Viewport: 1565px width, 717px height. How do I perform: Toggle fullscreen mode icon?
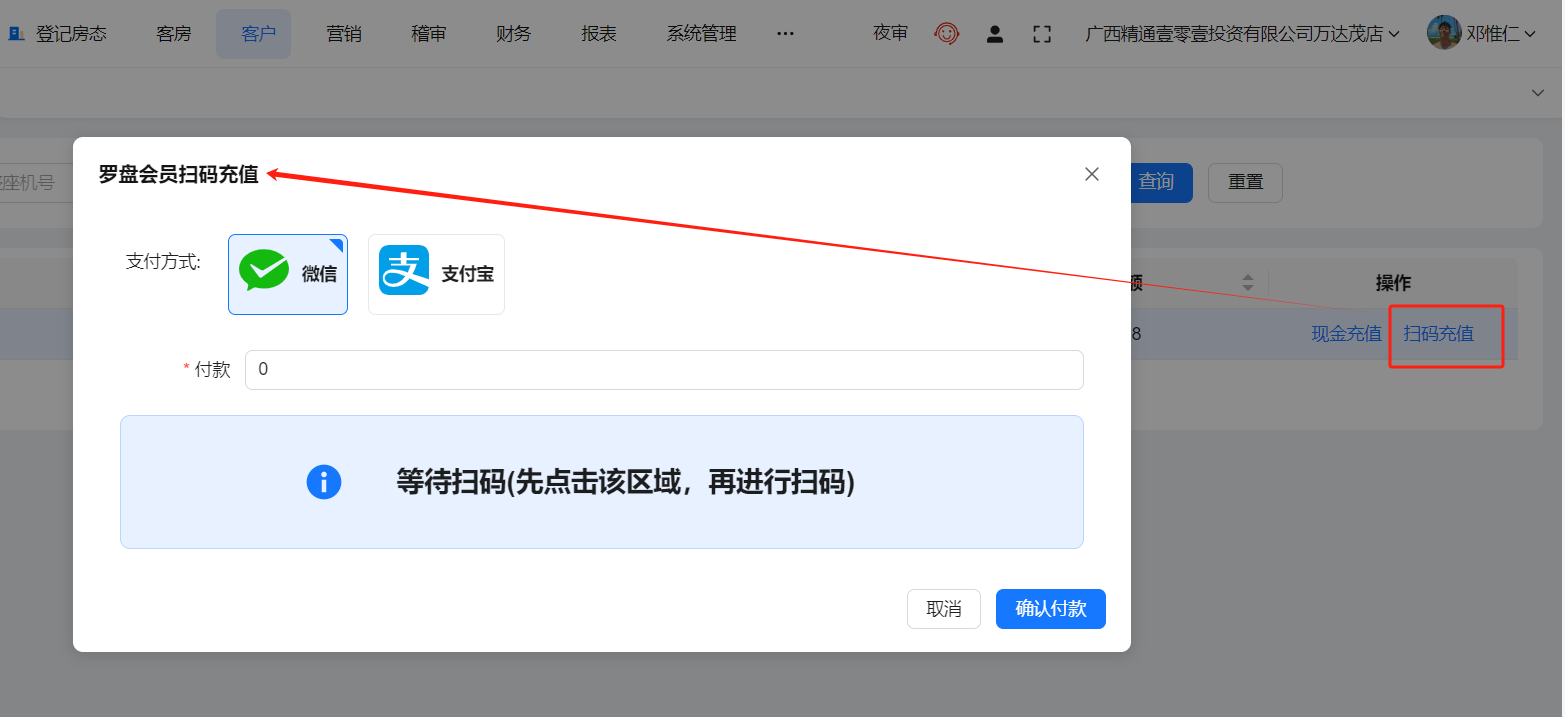pyautogui.click(x=1042, y=34)
